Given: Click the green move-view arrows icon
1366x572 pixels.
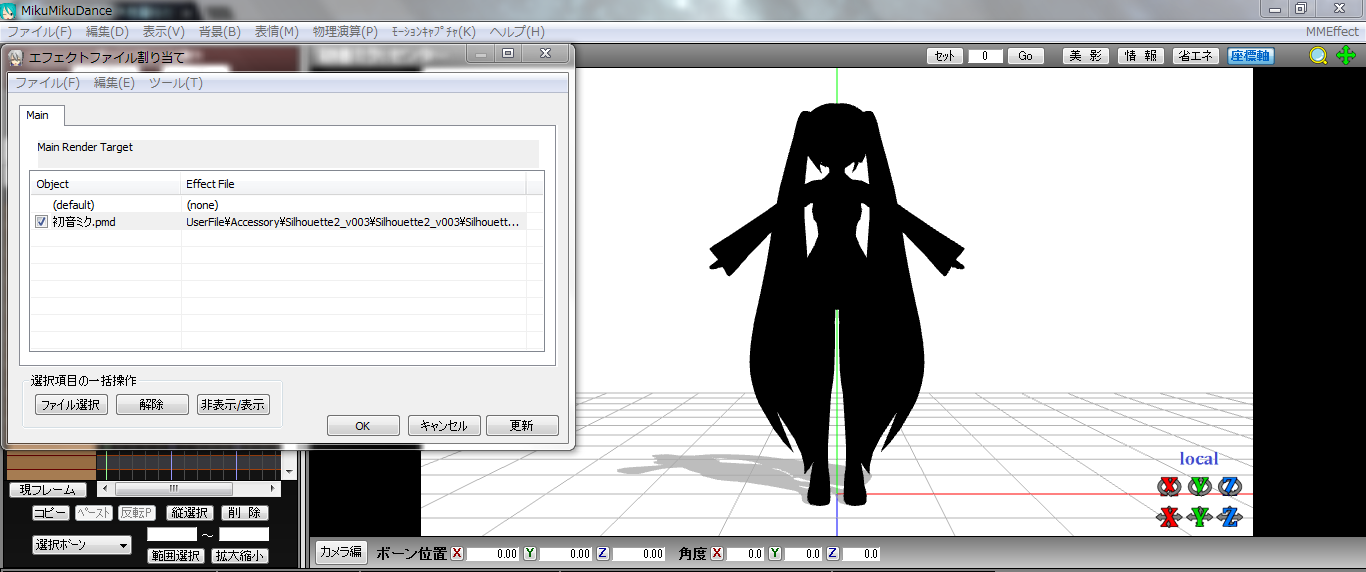Looking at the screenshot, I should point(1346,56).
